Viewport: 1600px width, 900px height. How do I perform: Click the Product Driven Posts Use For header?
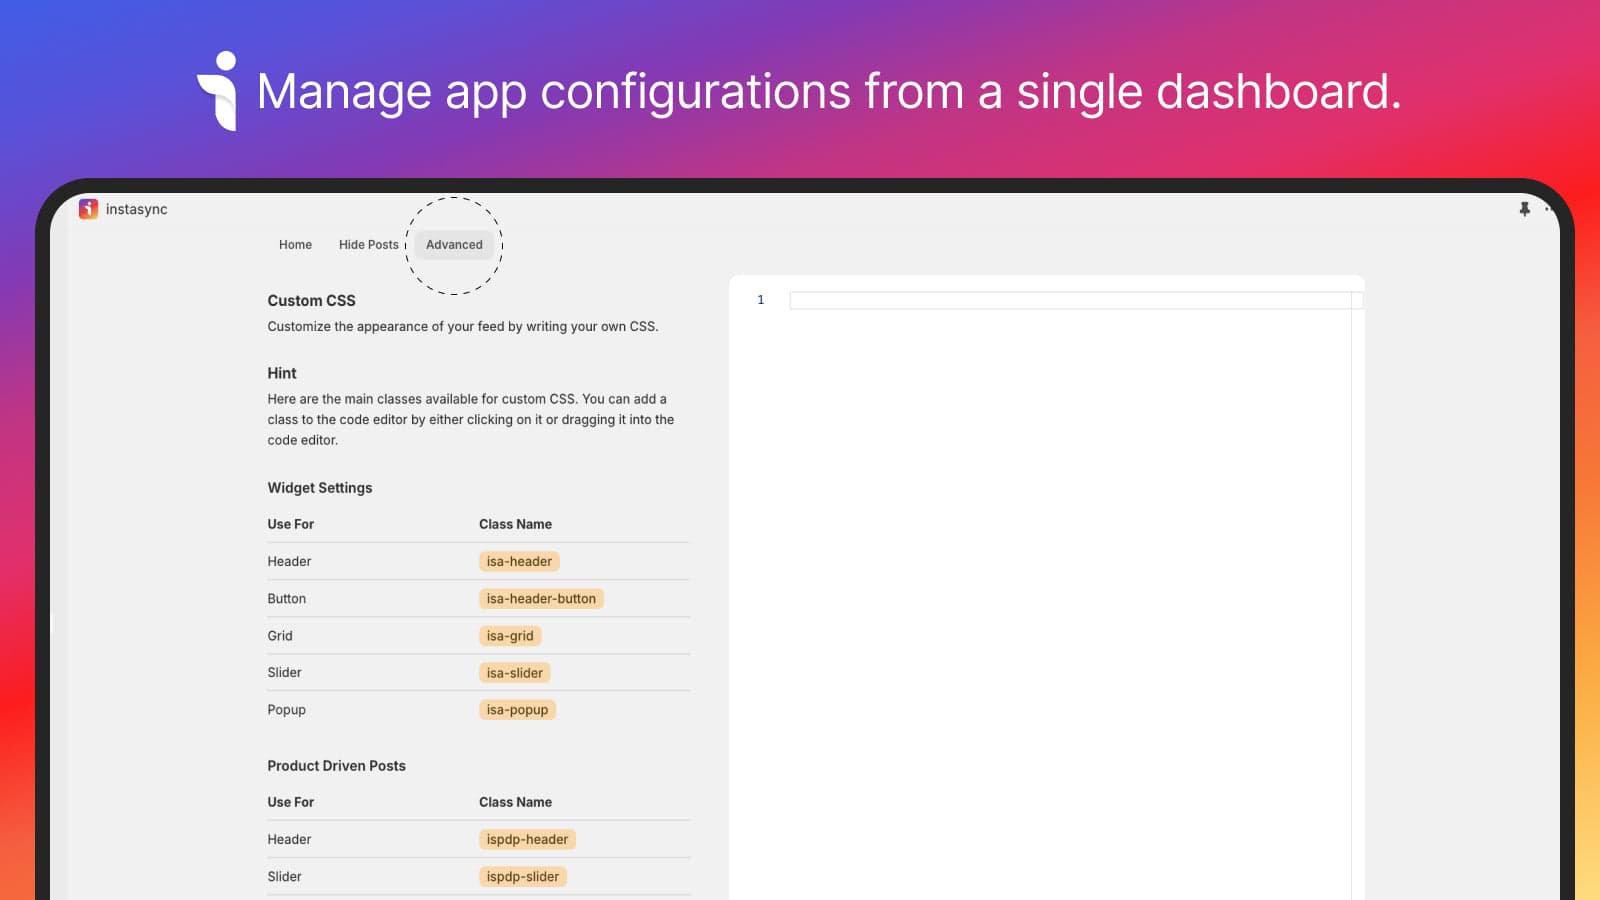[x=291, y=802]
